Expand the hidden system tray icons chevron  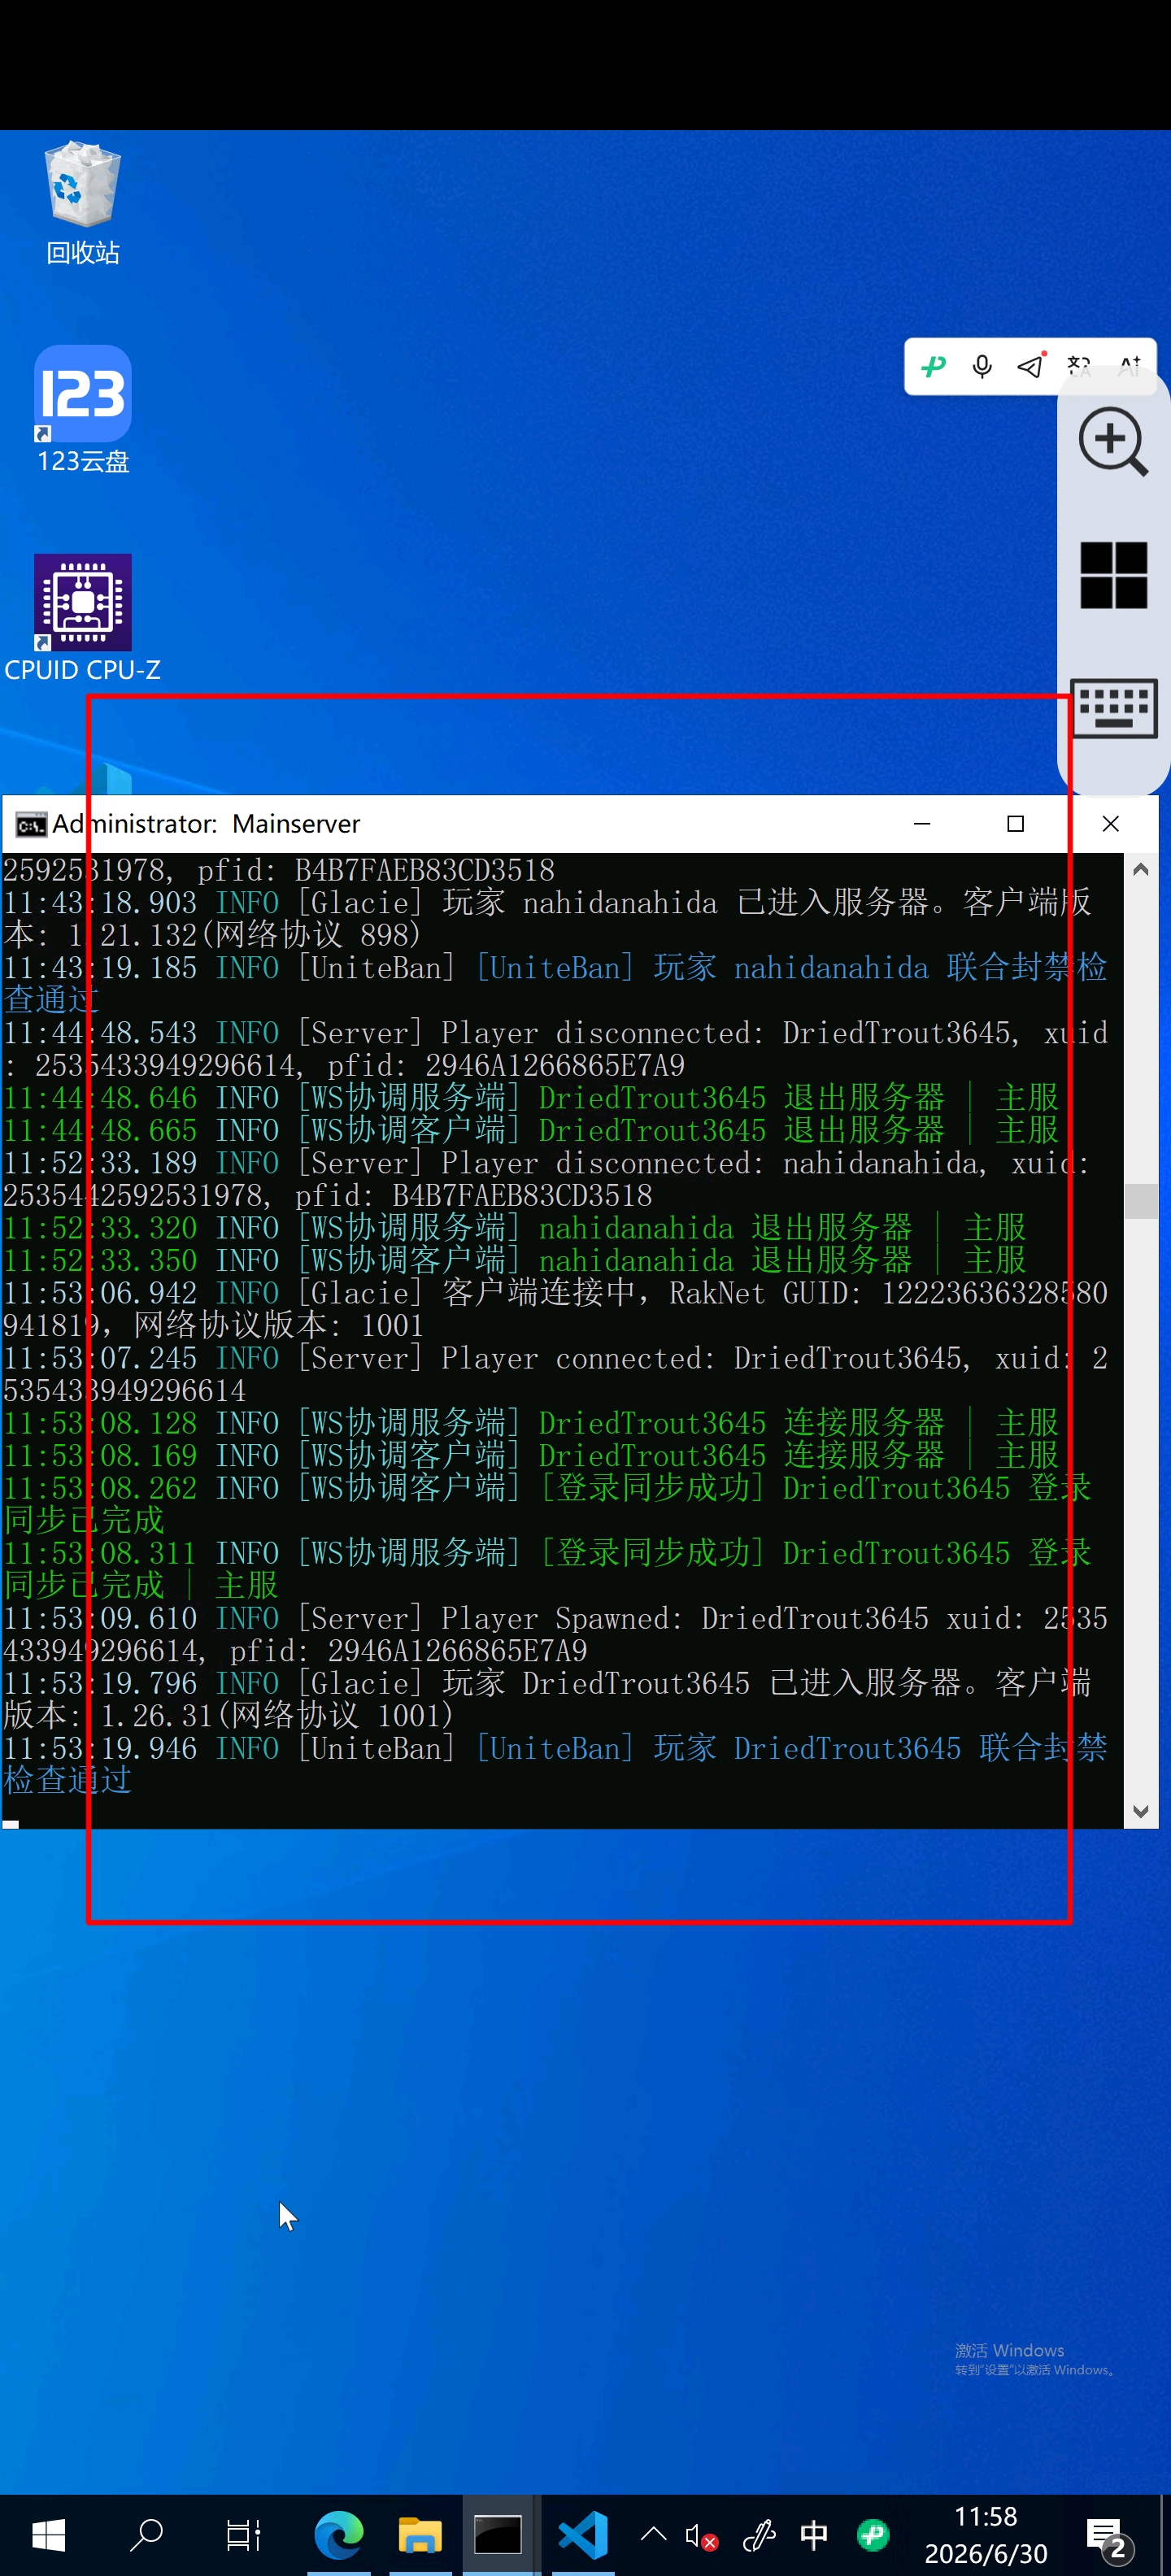click(653, 2534)
